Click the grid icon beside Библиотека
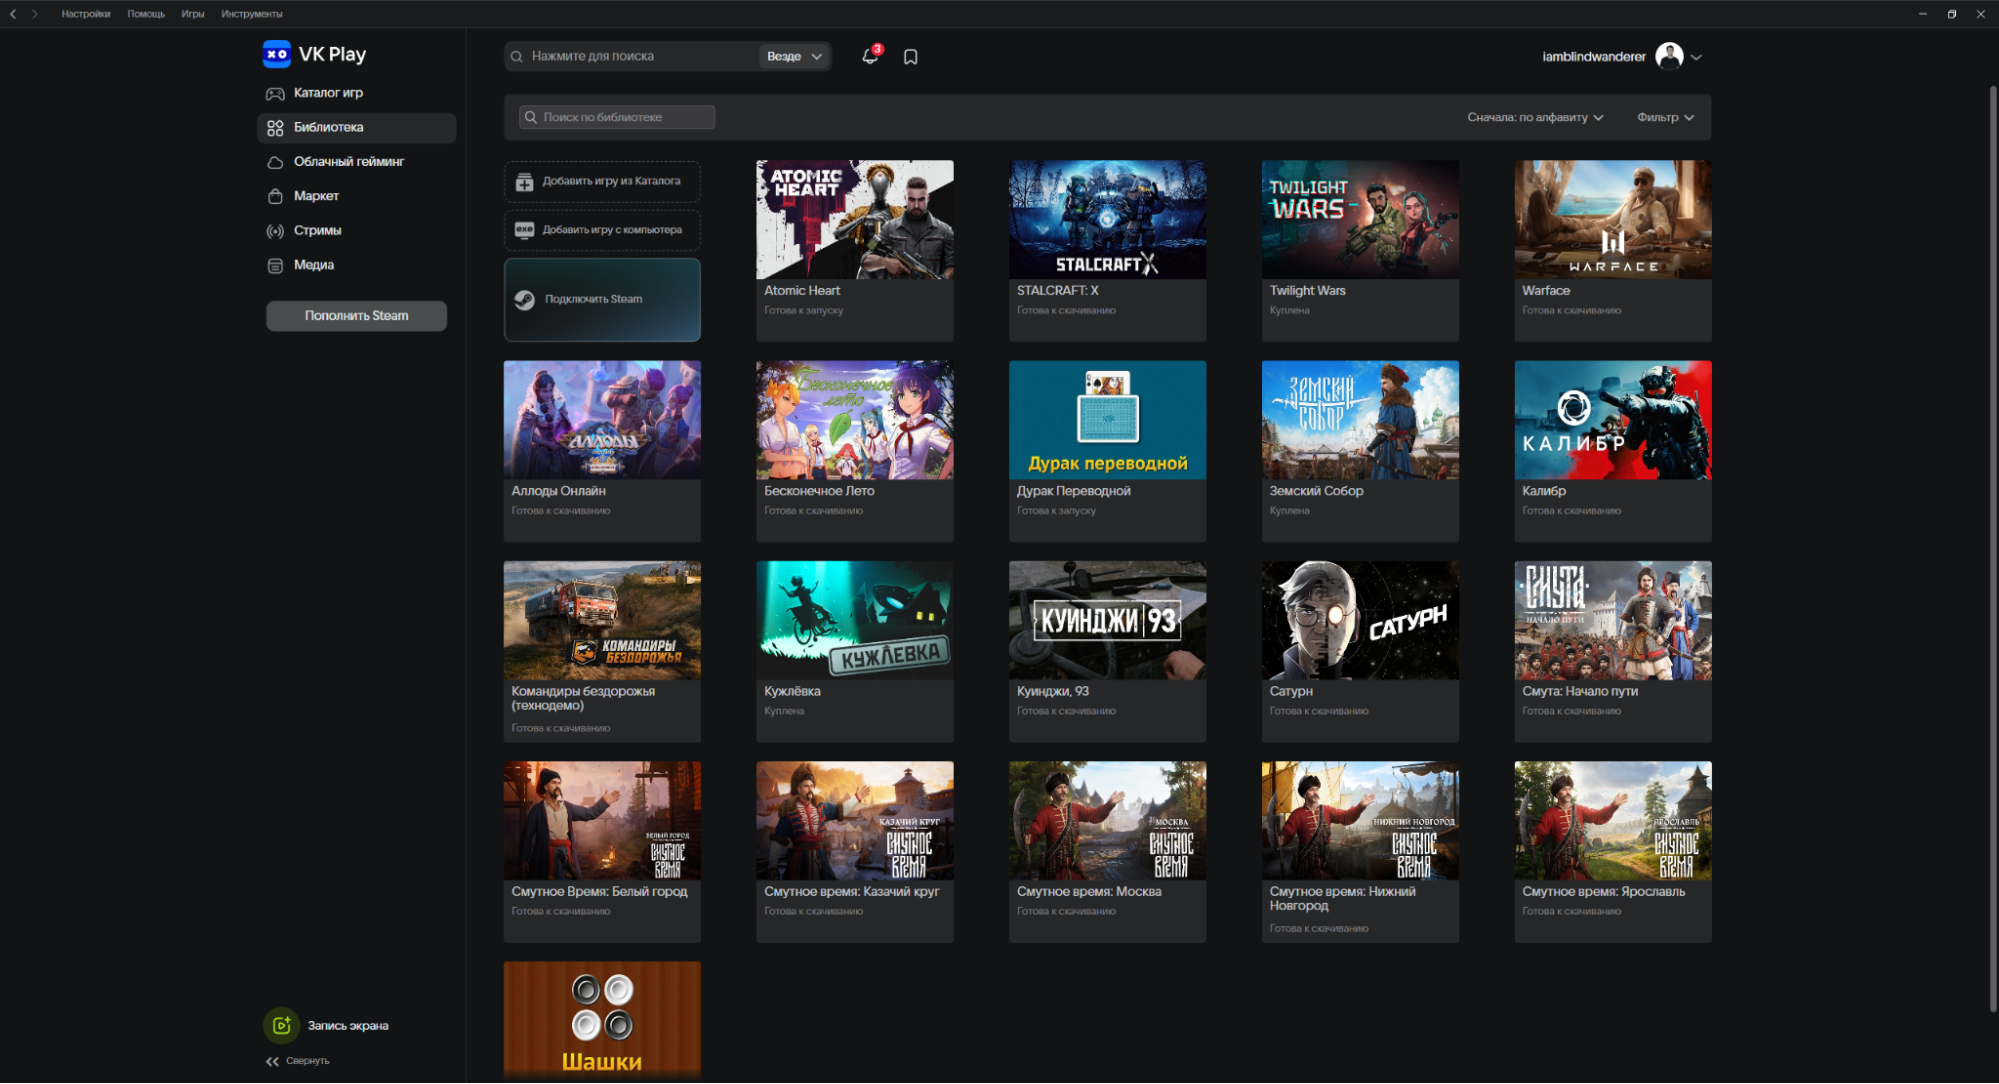Screen dimensions: 1999x1084 pos(275,128)
